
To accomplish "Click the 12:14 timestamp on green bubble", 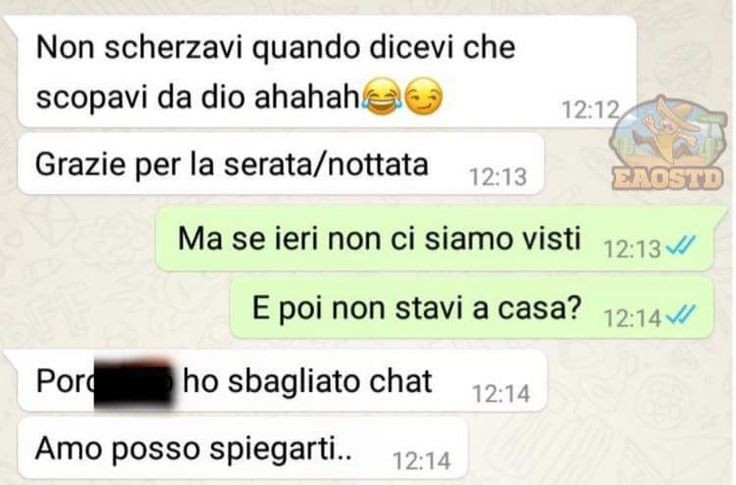I will click(632, 319).
